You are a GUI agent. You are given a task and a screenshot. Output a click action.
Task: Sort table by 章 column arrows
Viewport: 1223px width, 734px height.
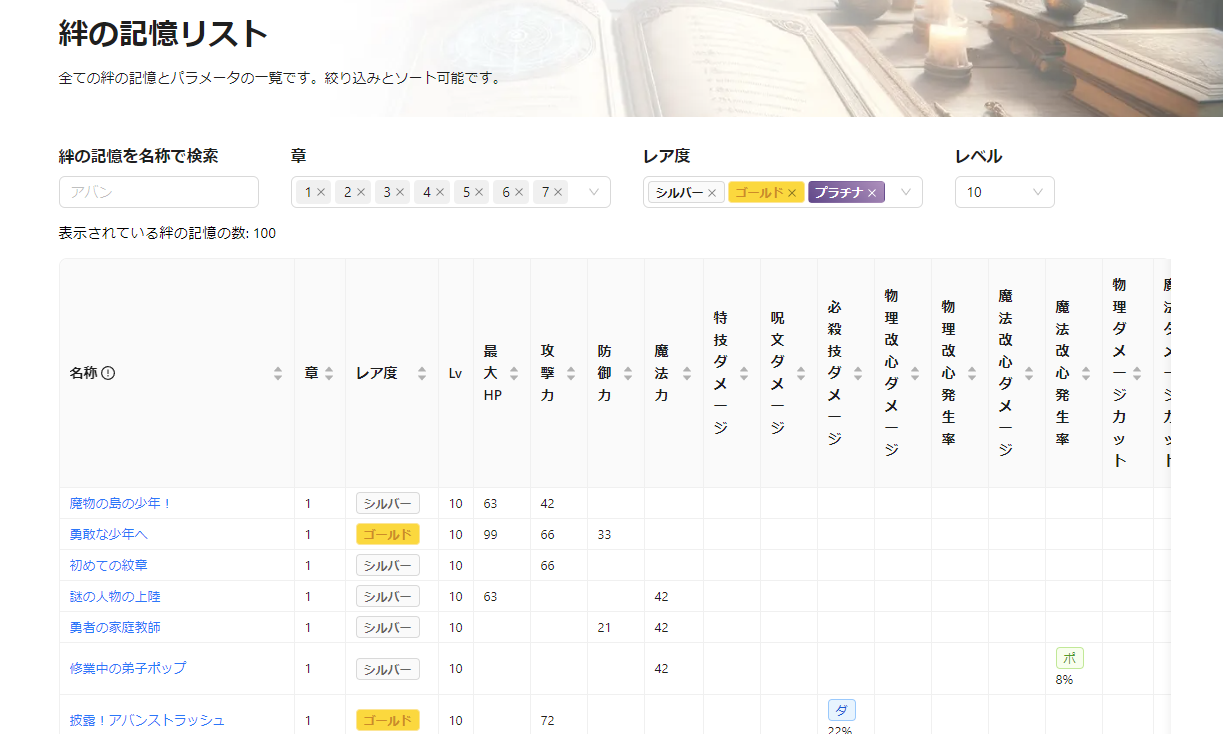pos(329,373)
